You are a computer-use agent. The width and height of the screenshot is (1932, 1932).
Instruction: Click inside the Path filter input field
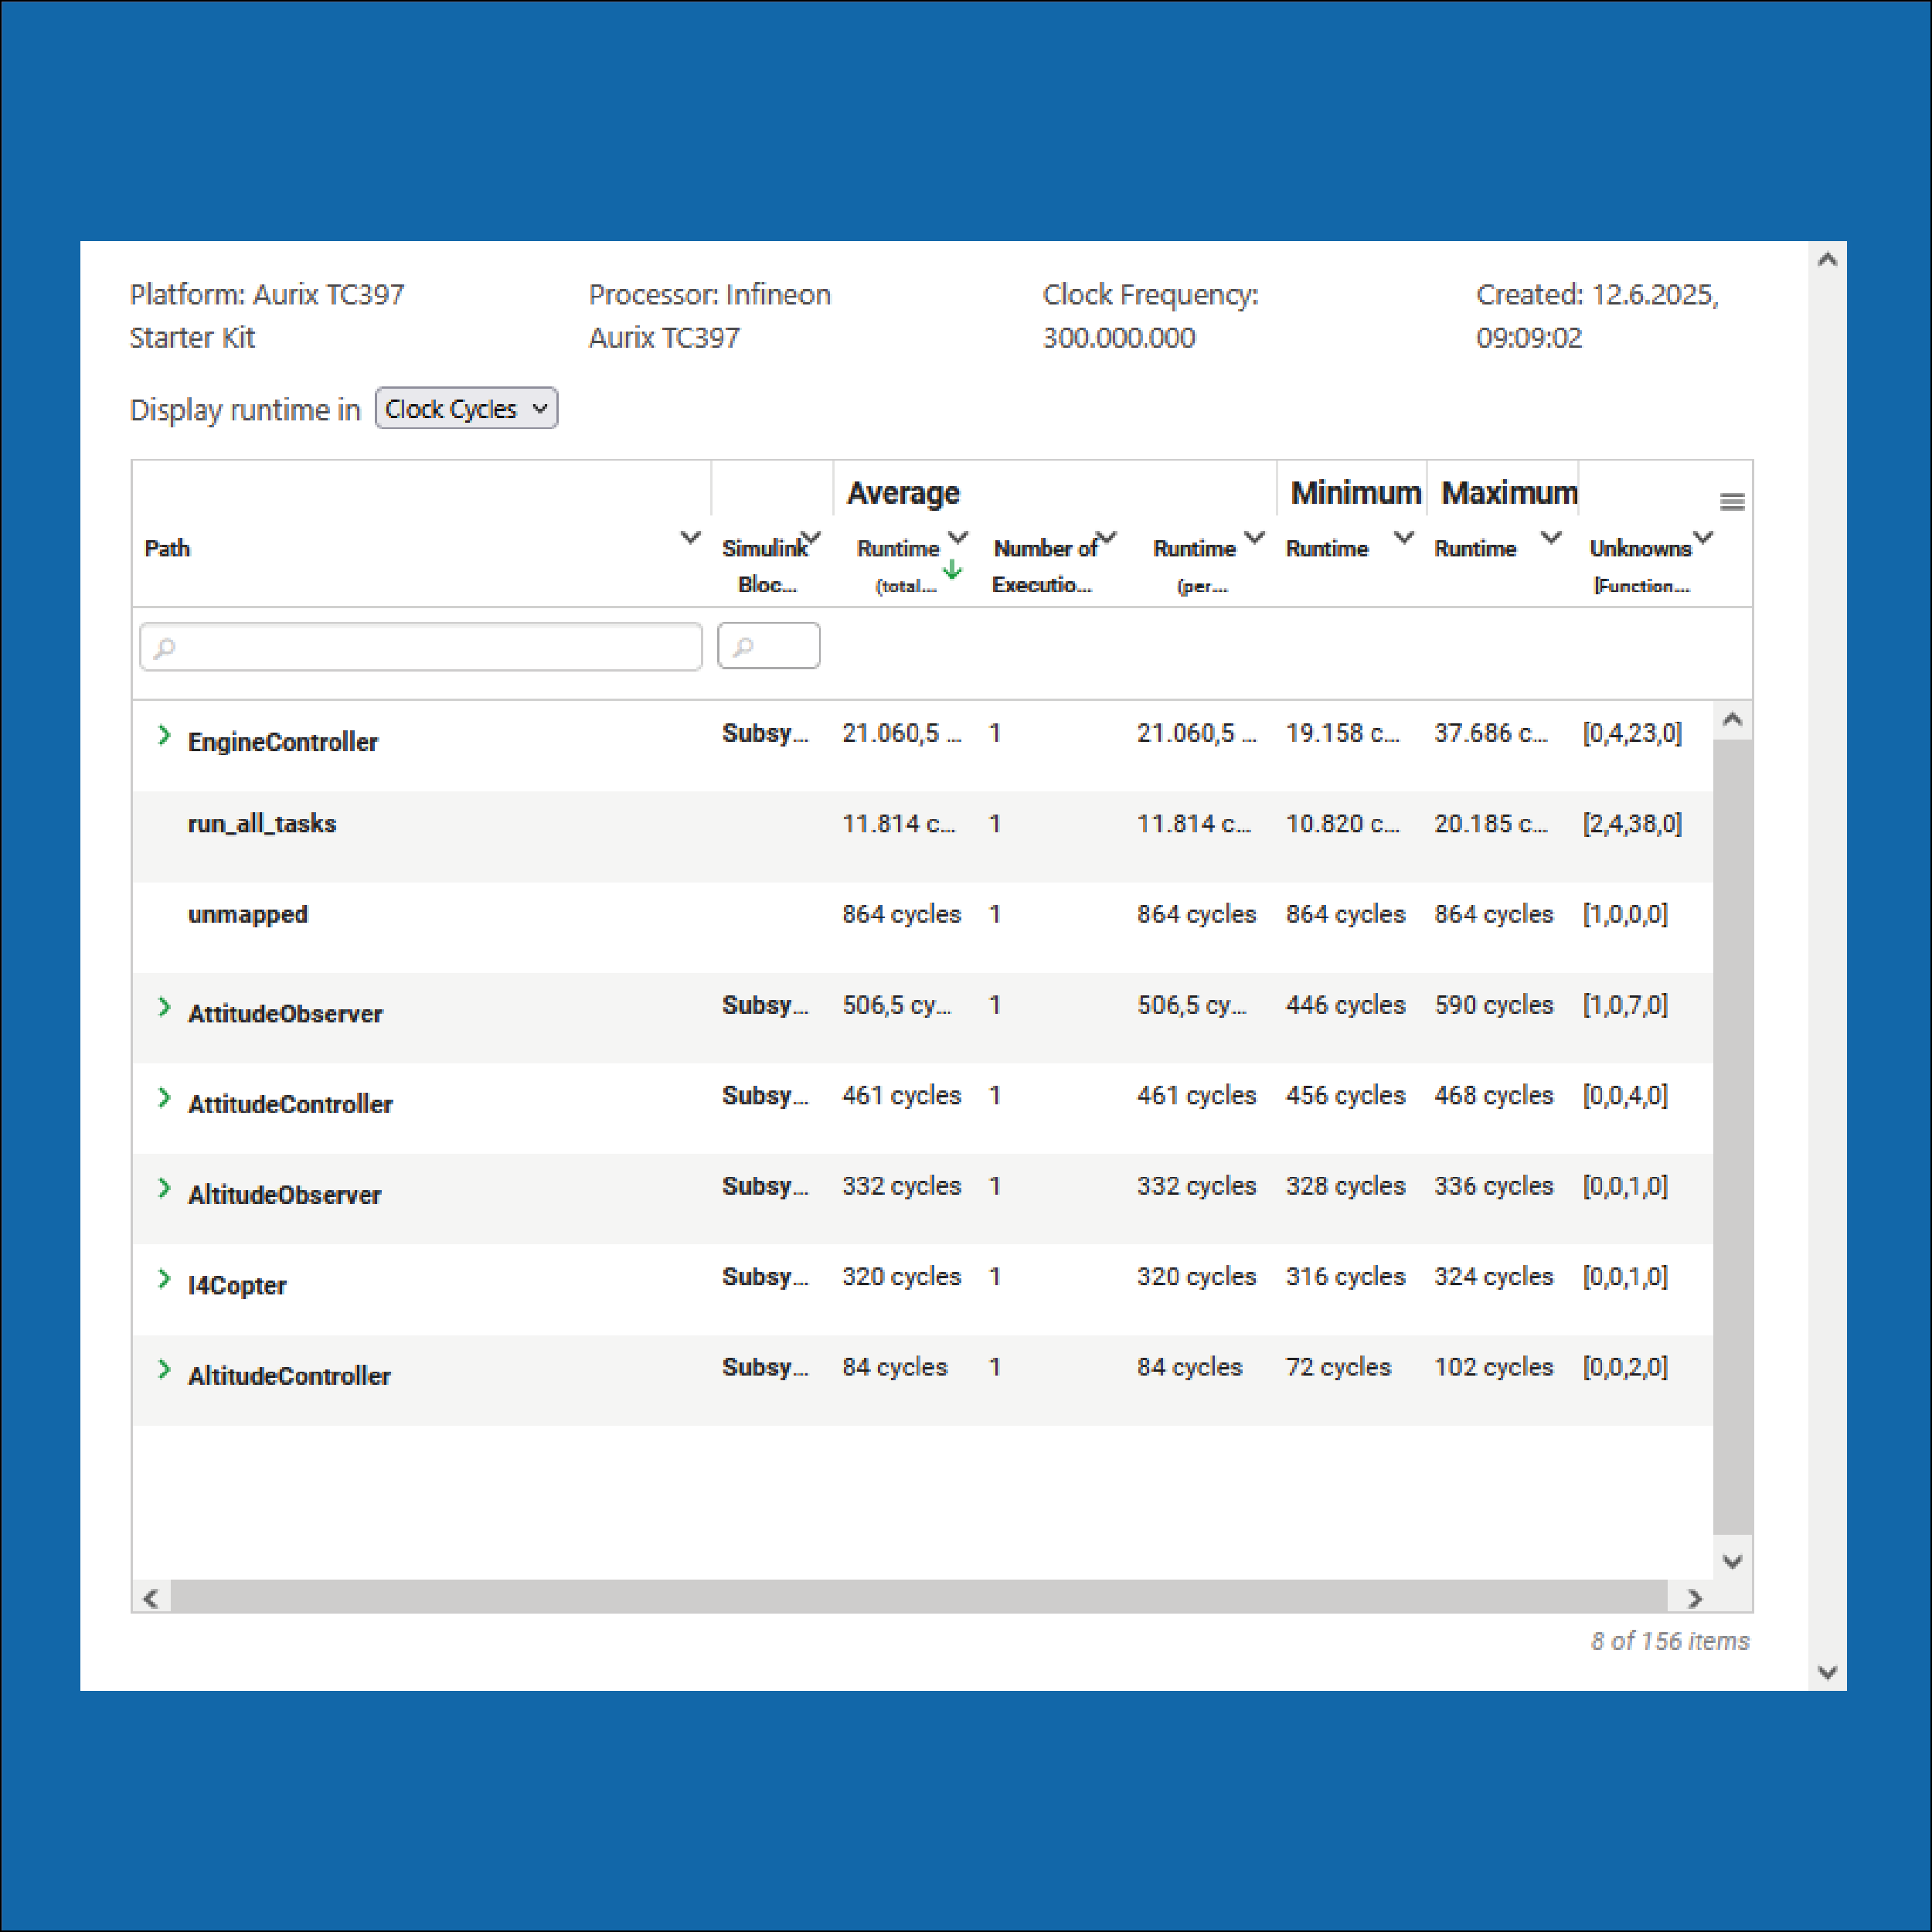pos(420,647)
